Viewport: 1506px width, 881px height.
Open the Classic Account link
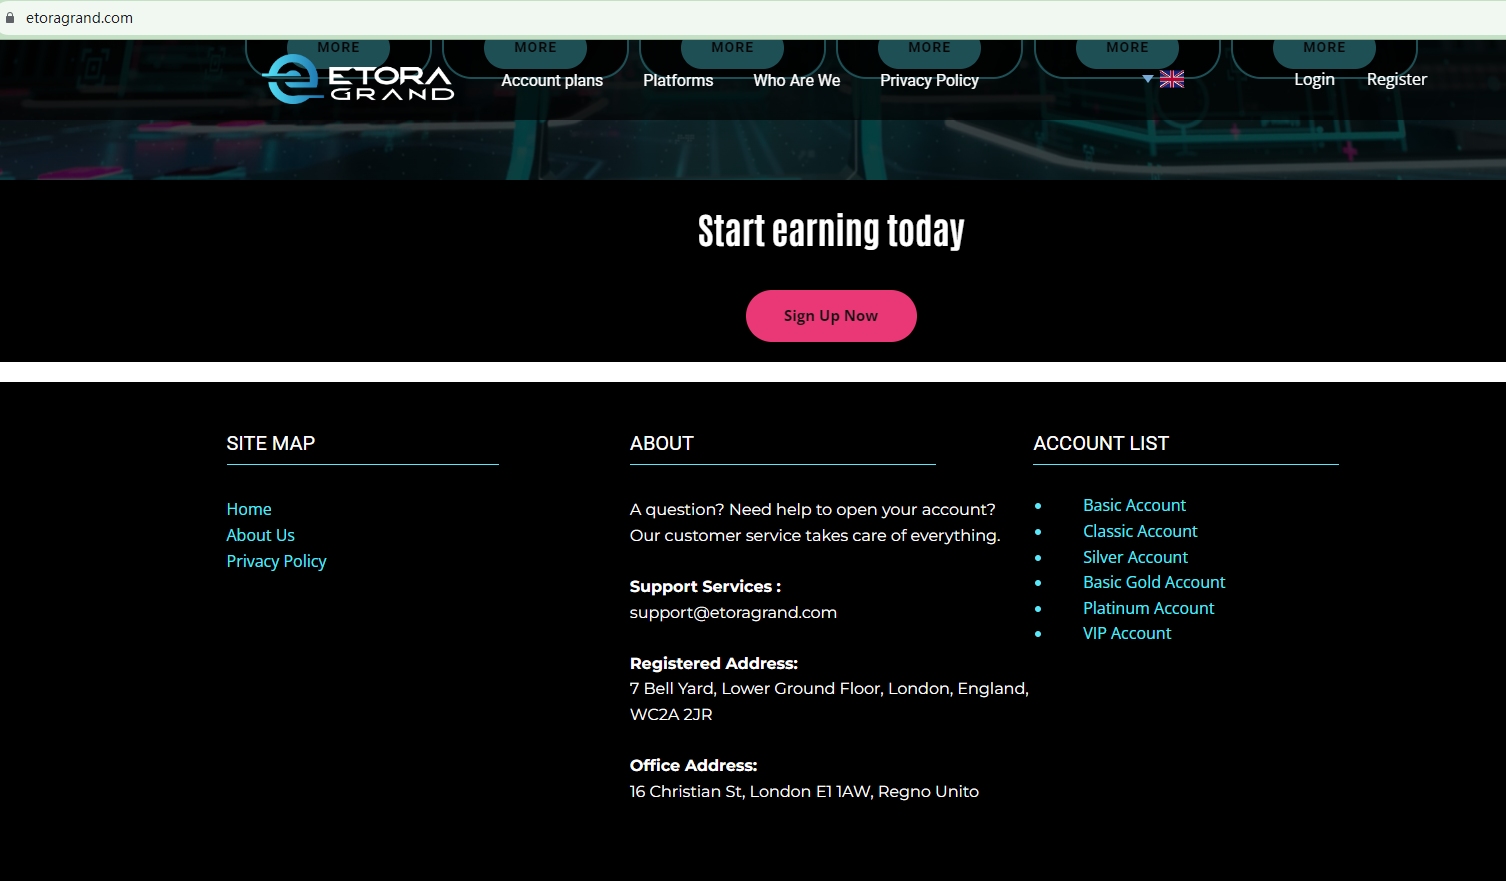coord(1139,531)
